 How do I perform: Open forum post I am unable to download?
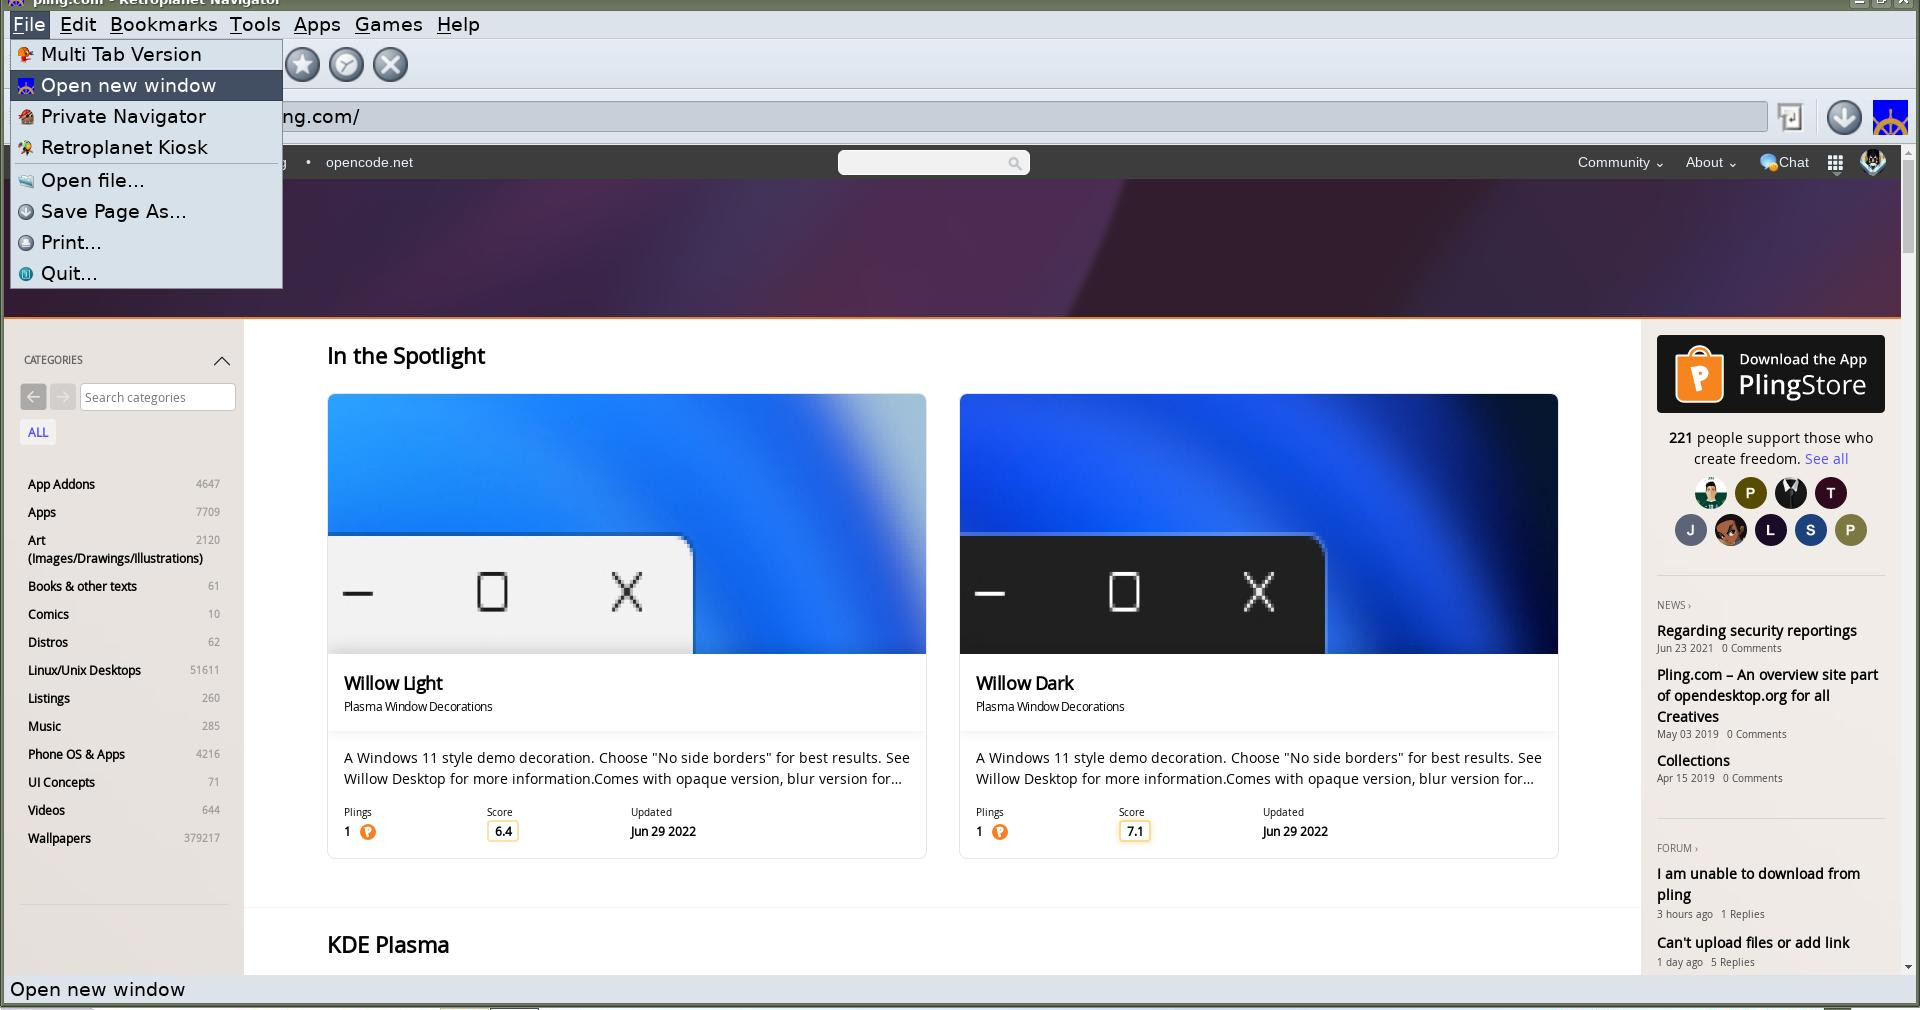click(x=1758, y=885)
